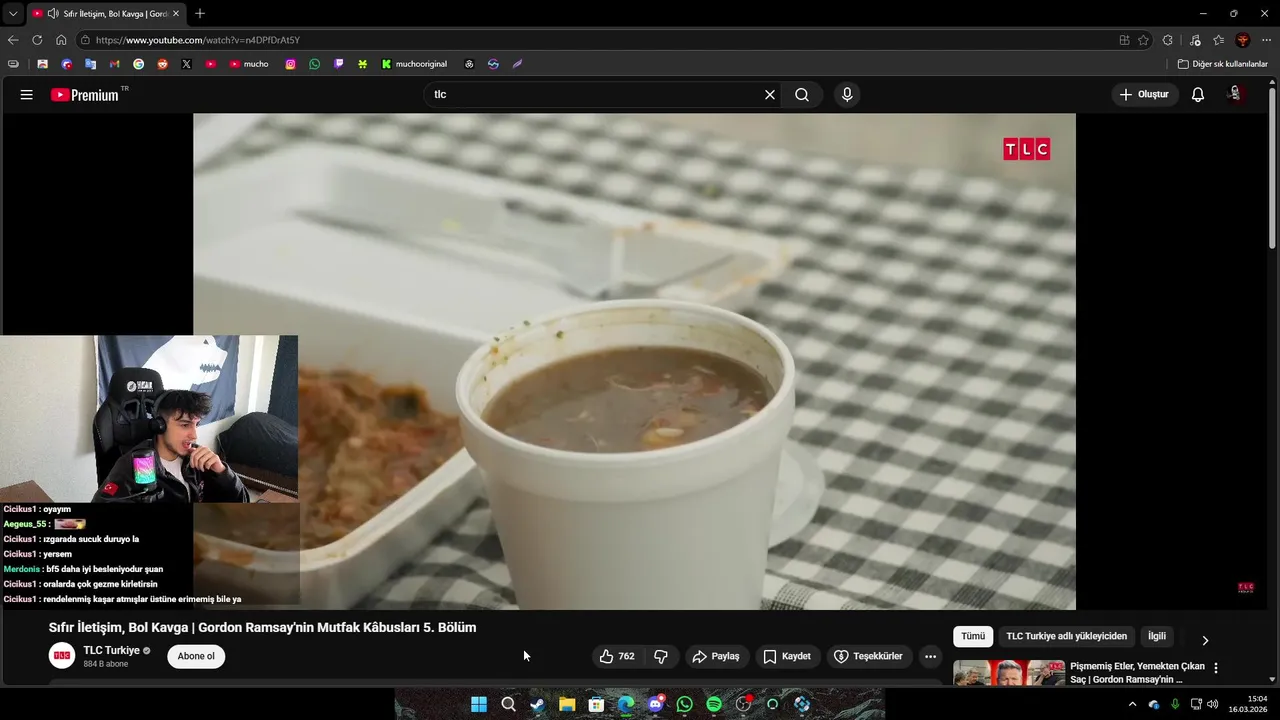
Task: Open browser settings and more menu
Action: (x=1267, y=40)
